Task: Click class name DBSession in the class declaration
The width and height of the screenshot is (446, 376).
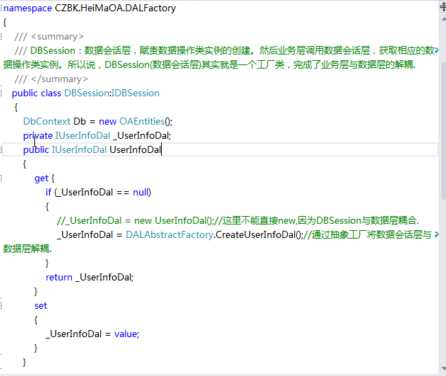Action: [x=87, y=93]
